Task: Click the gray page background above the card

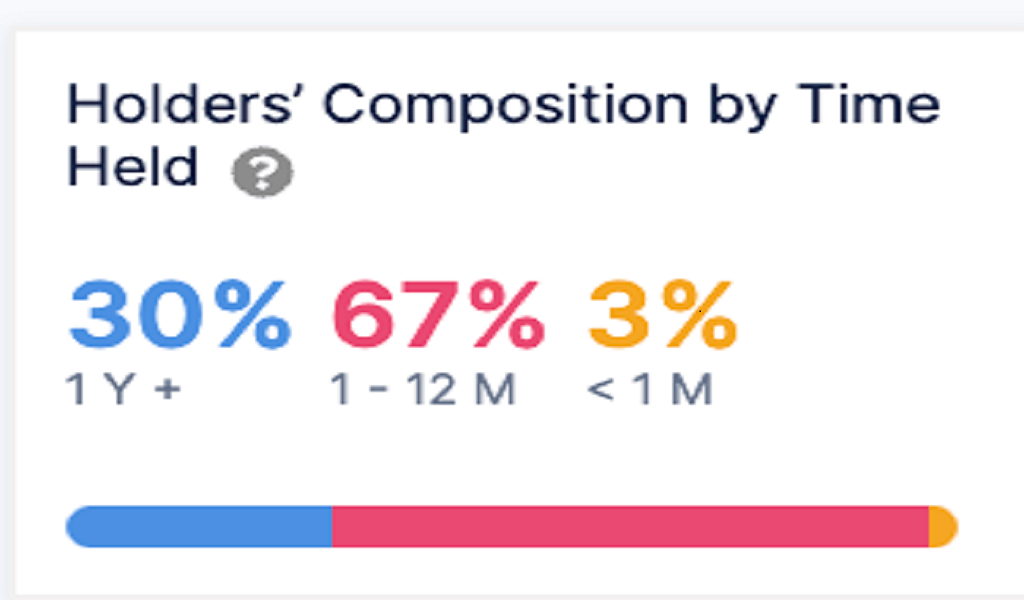Action: 500,14
